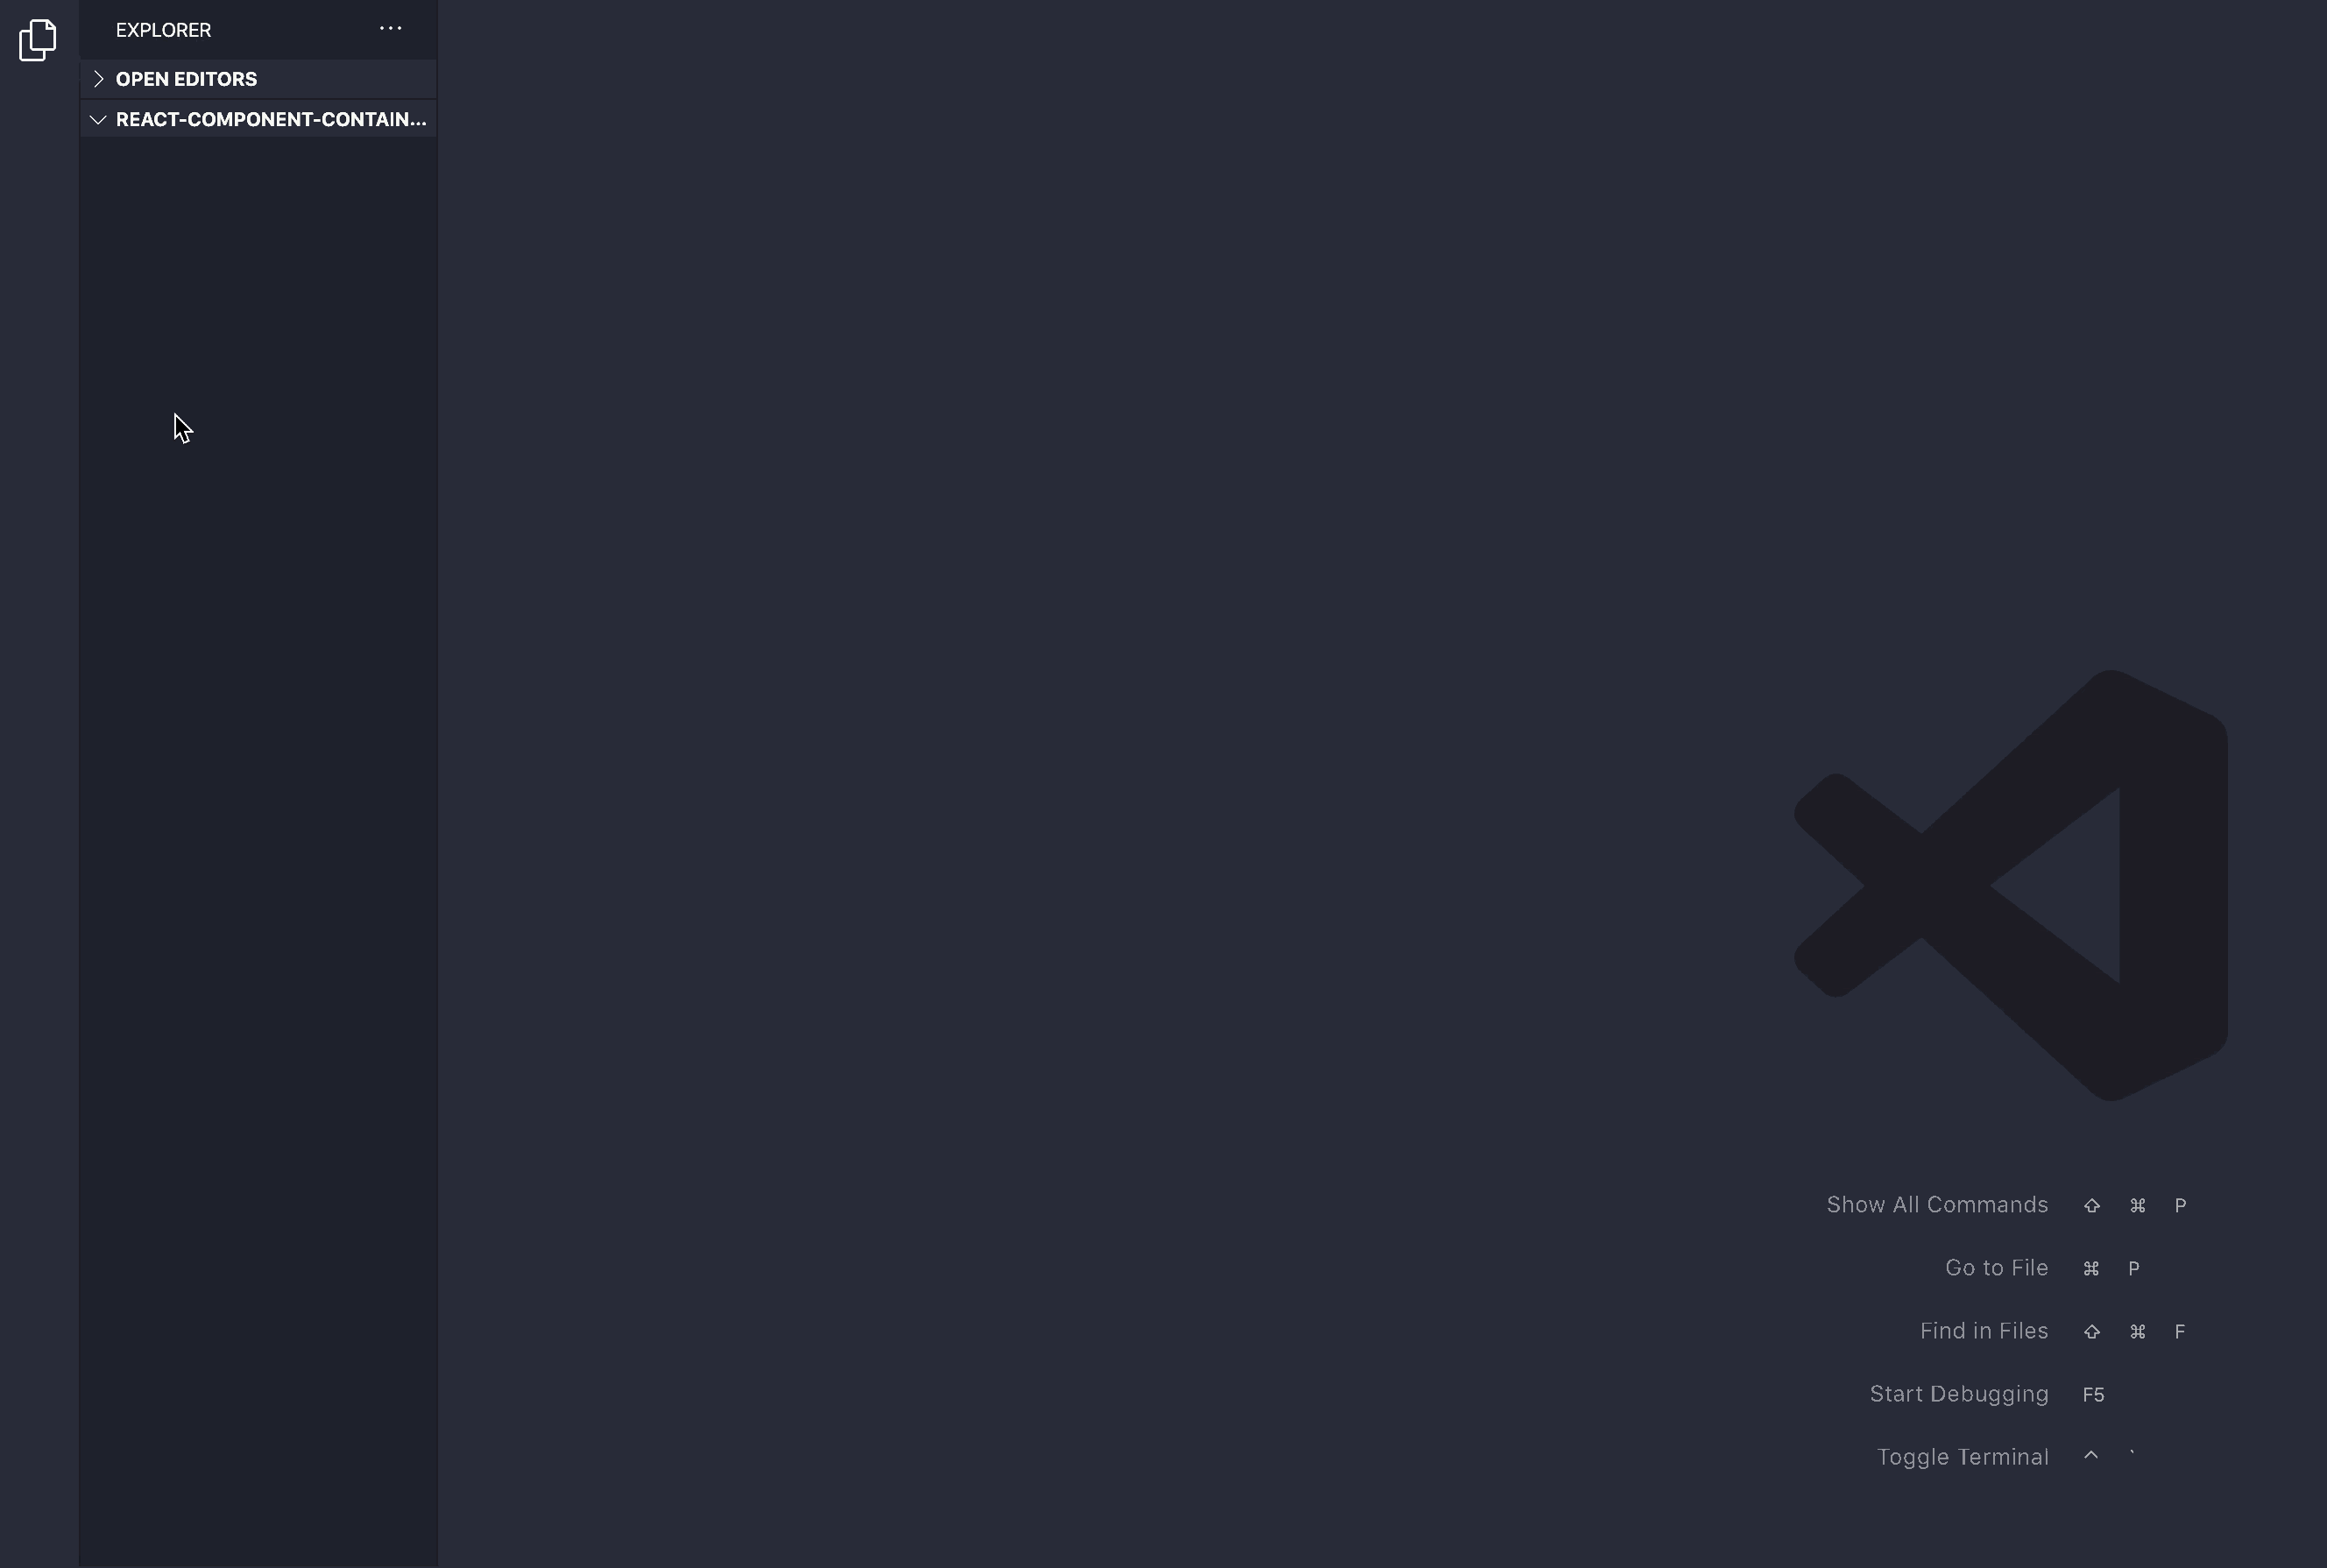
Task: Click the F5 key hint
Action: click(2093, 1395)
